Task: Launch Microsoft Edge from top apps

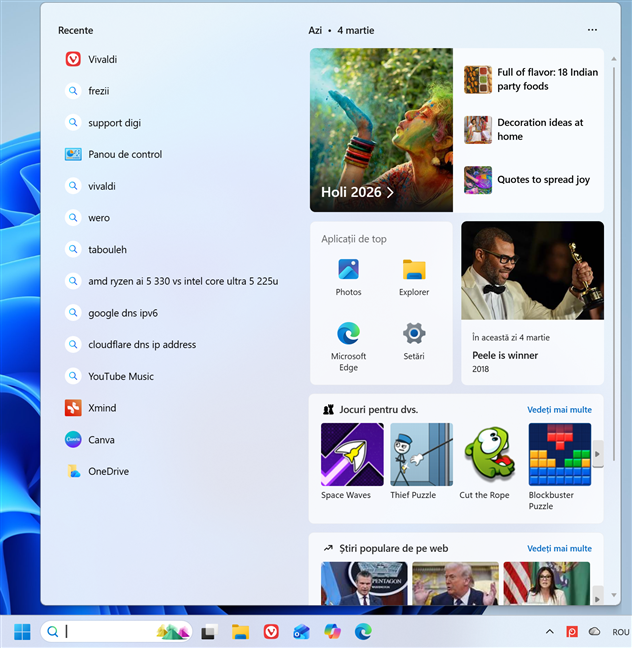Action: [348, 345]
